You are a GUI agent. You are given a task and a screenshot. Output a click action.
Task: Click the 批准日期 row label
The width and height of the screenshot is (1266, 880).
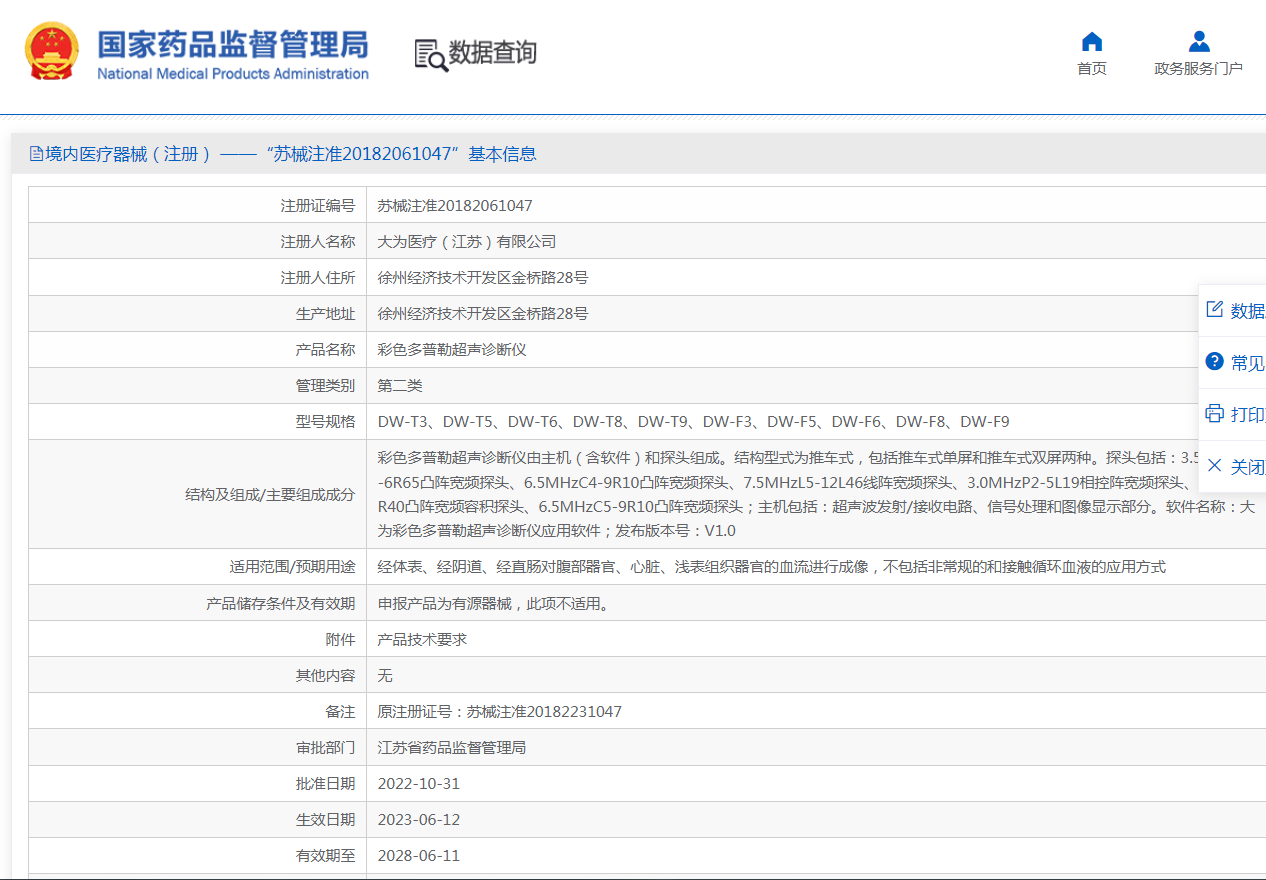[326, 783]
